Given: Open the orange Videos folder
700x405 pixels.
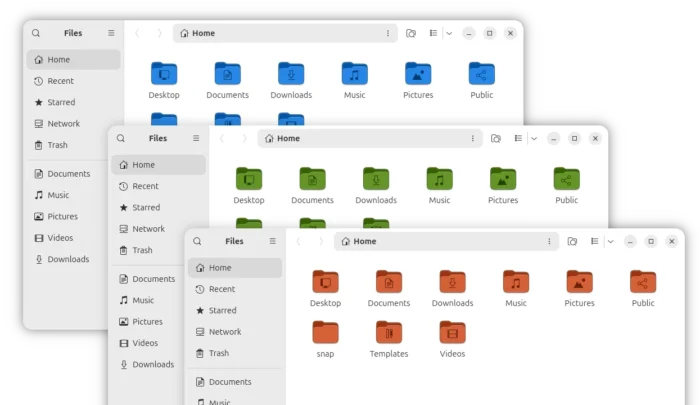Looking at the screenshot, I should (452, 333).
